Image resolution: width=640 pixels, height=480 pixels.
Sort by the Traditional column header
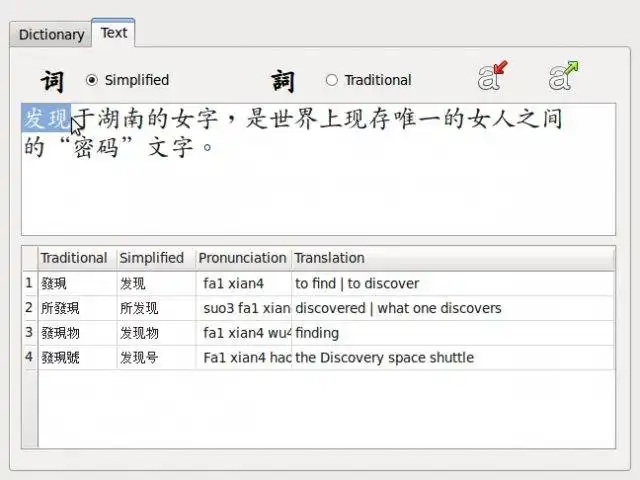pyautogui.click(x=76, y=258)
